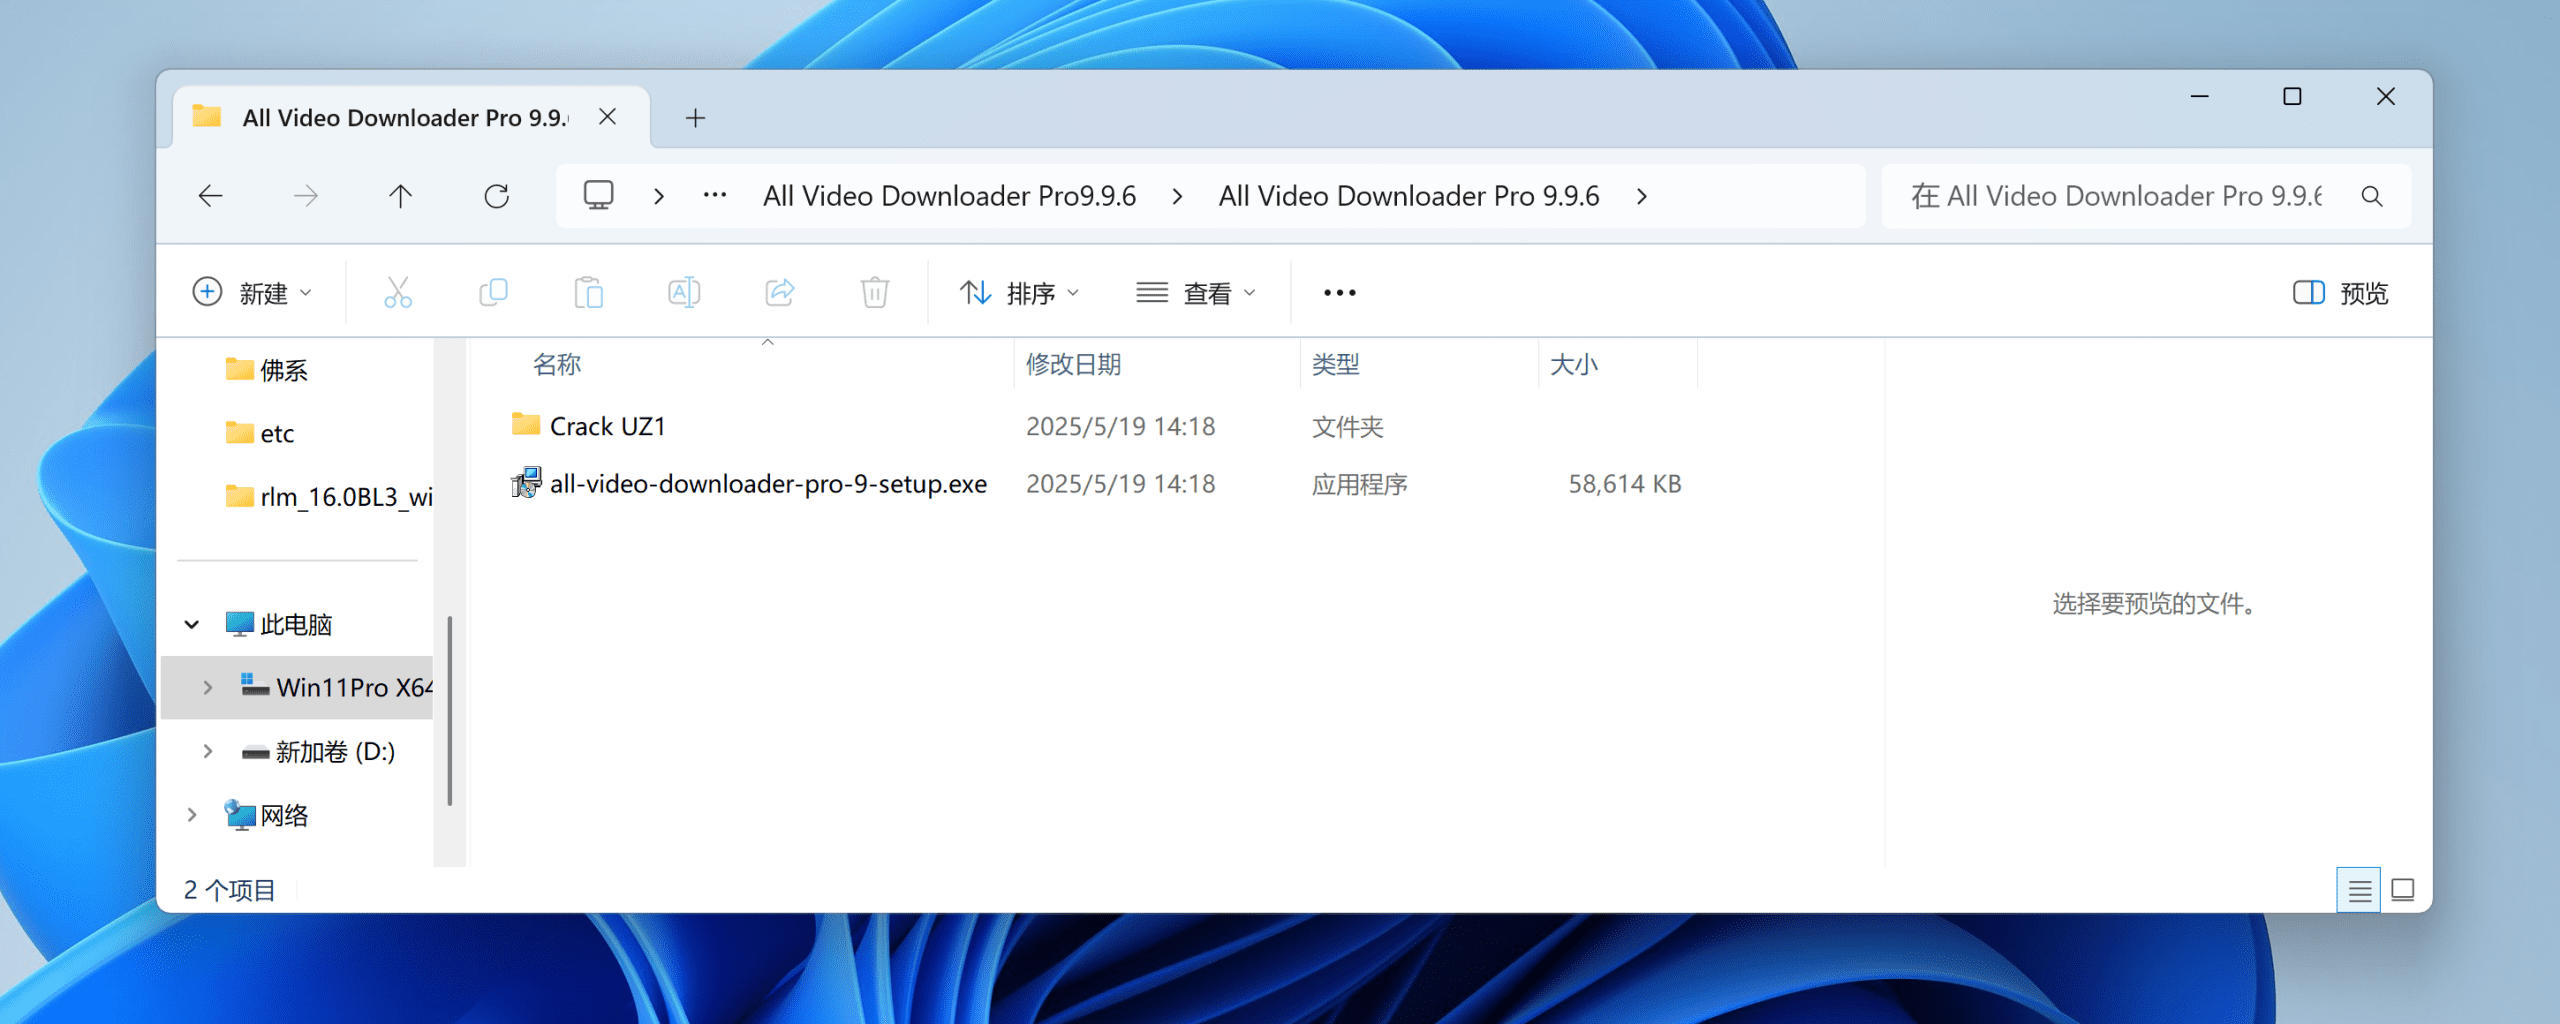The image size is (2560, 1024).
Task: Select the Crack UZ1 folder
Action: pos(607,427)
